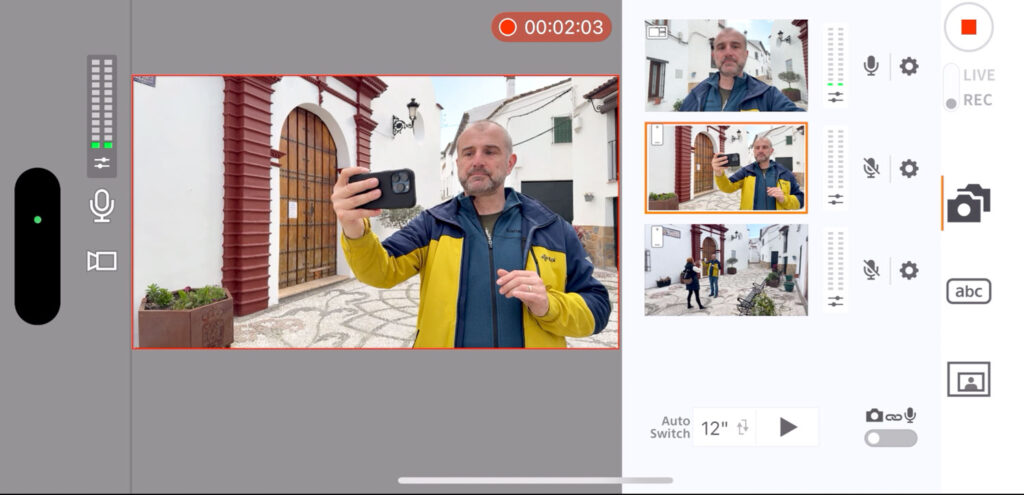Start Auto Switch with the play button

pyautogui.click(x=788, y=428)
